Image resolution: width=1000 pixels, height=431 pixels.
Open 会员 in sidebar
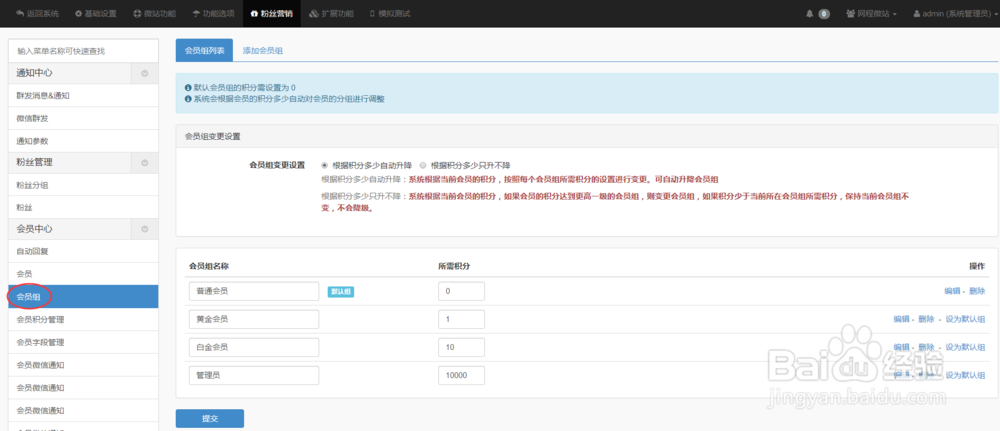(x=84, y=274)
